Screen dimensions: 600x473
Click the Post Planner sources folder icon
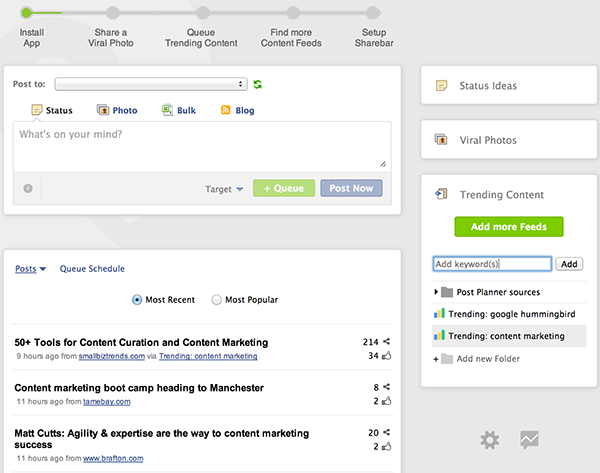[x=447, y=292]
